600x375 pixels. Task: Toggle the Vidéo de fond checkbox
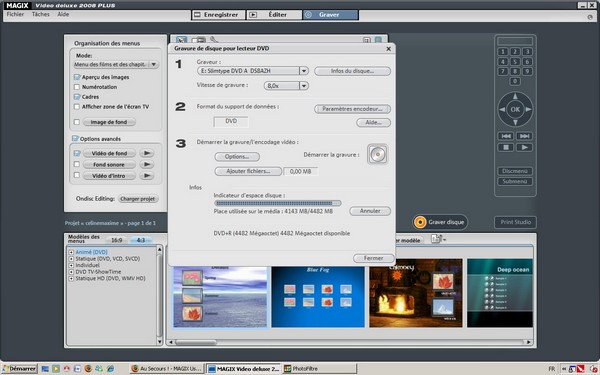(77, 153)
